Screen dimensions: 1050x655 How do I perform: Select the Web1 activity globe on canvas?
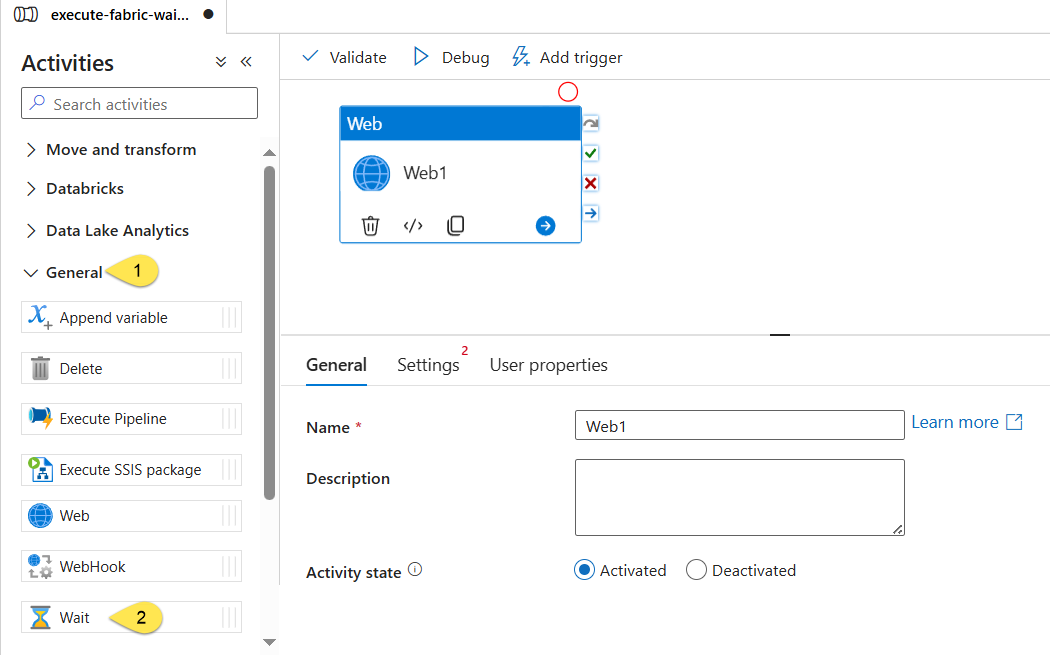point(372,173)
